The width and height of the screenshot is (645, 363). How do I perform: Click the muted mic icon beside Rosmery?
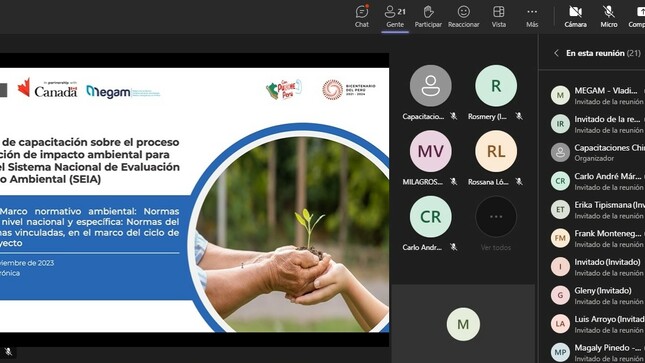coord(519,116)
